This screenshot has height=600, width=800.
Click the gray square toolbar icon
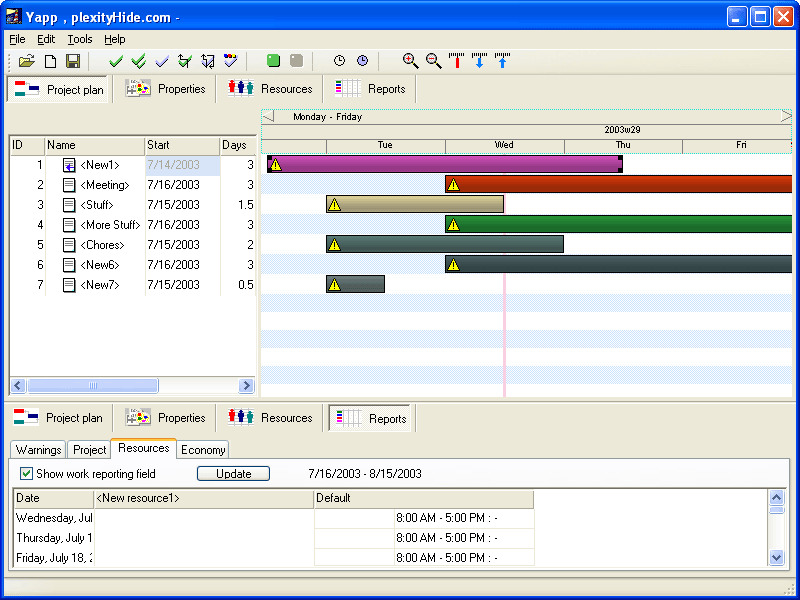coord(296,61)
